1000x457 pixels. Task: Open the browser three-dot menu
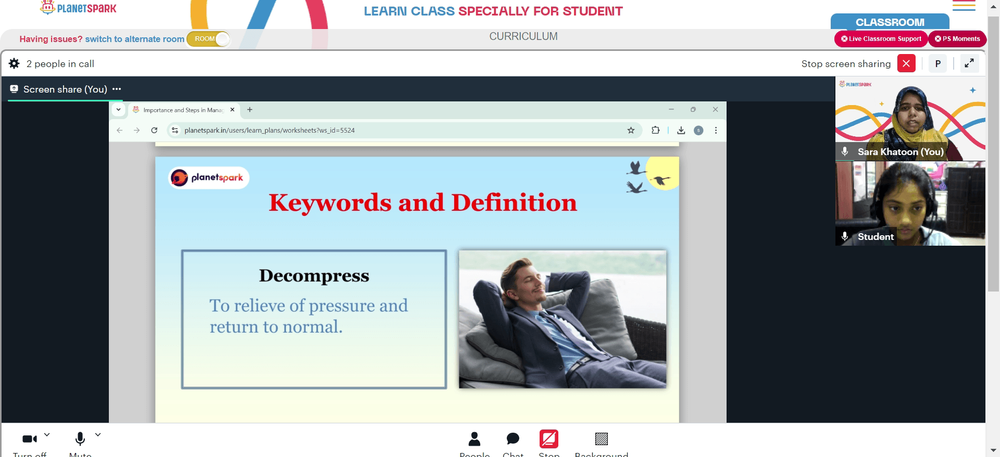click(x=716, y=130)
